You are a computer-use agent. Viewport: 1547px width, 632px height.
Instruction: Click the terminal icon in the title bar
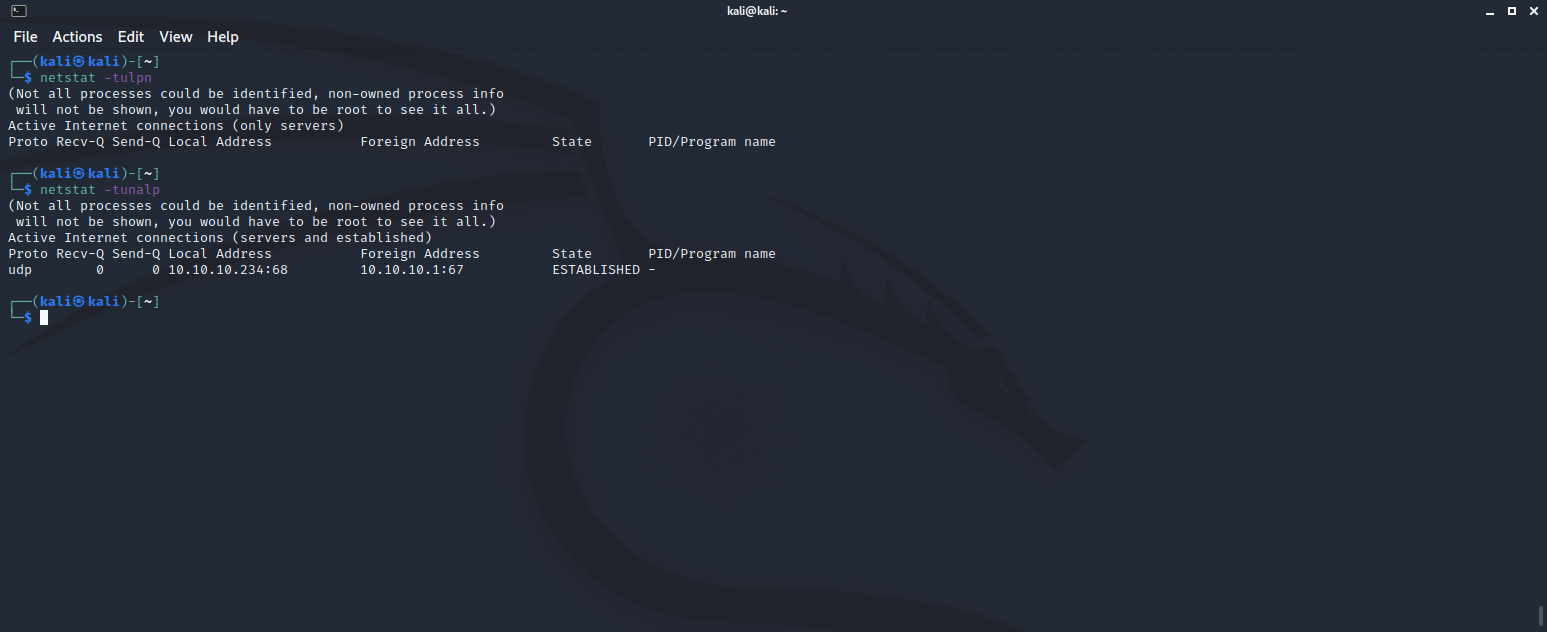[19, 10]
